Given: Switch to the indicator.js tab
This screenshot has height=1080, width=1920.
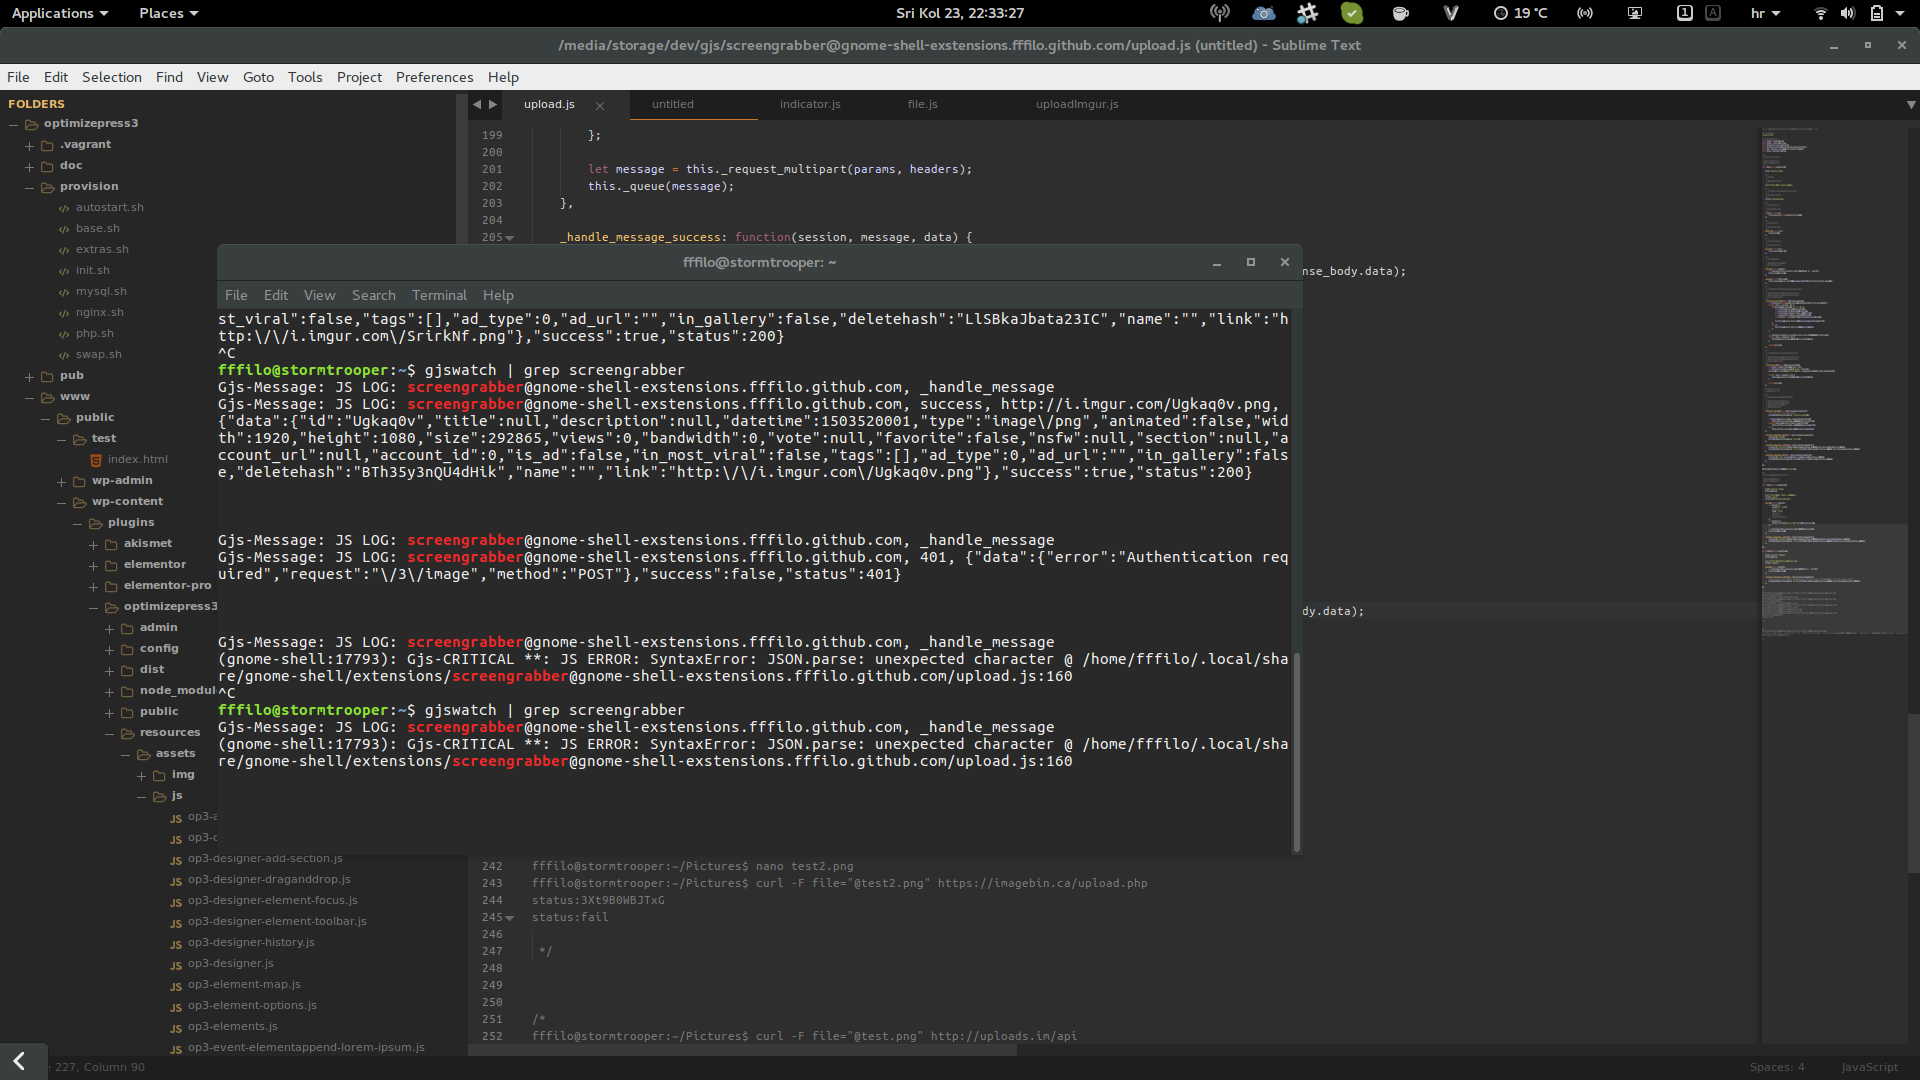Looking at the screenshot, I should 810,104.
